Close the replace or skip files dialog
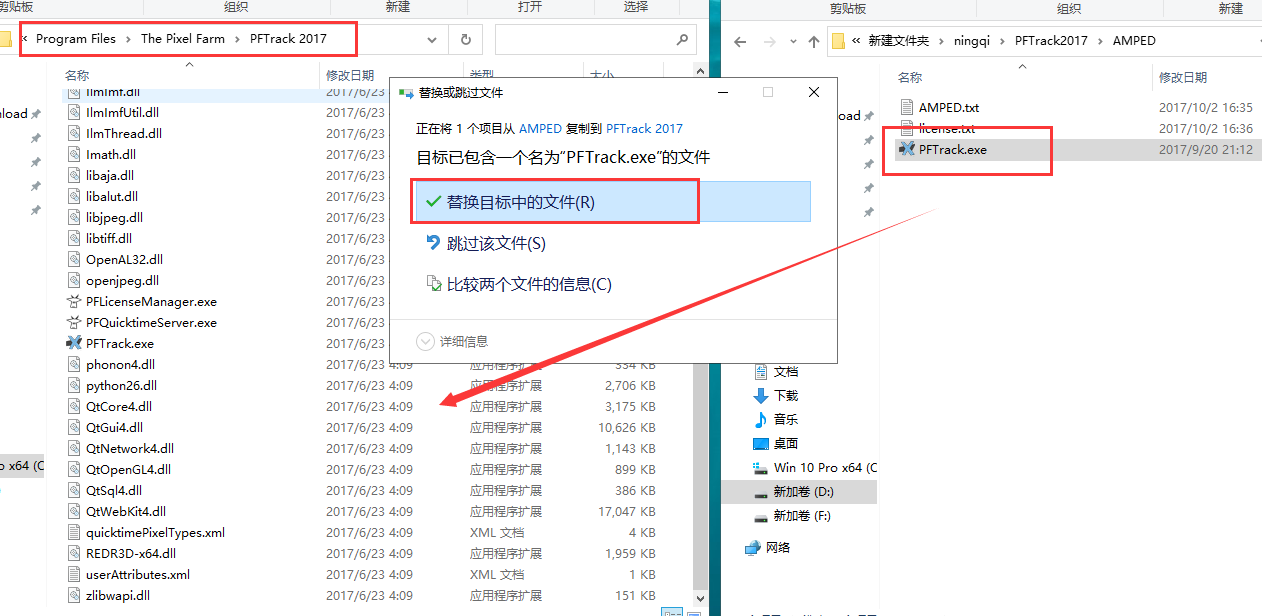This screenshot has width=1262, height=616. pyautogui.click(x=814, y=92)
